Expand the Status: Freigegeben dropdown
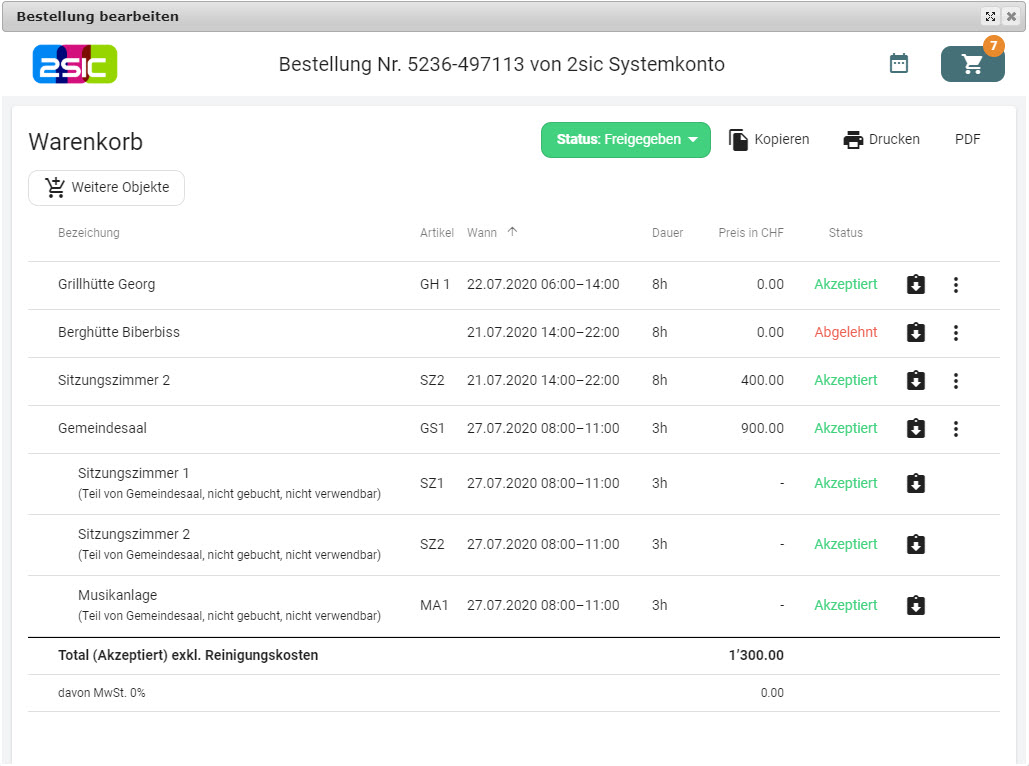Screen dimensions: 1029x766 click(626, 140)
